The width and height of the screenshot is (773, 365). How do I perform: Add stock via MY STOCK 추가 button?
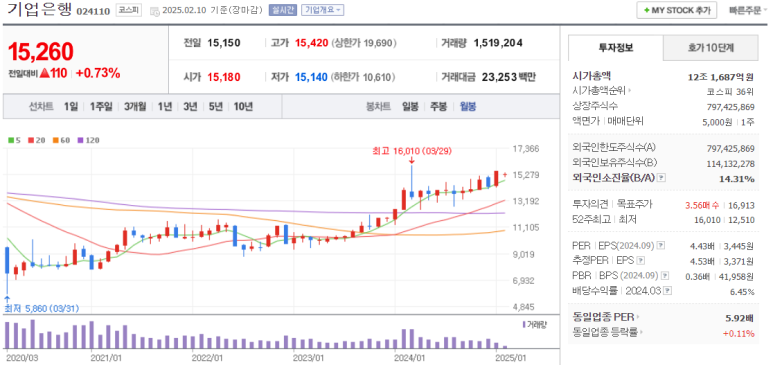676,10
